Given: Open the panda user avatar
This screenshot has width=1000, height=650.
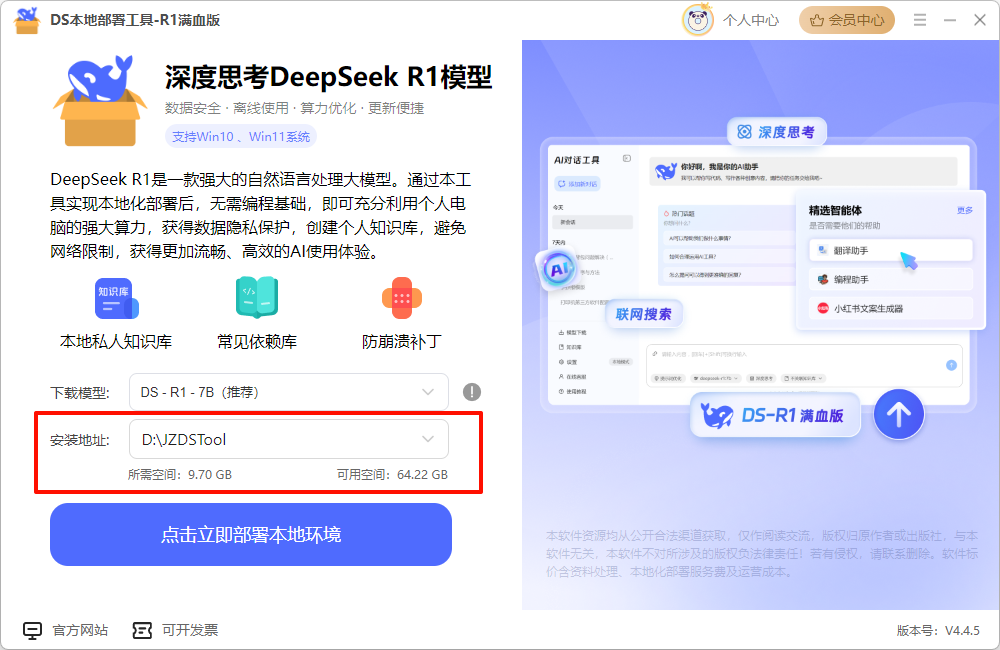Looking at the screenshot, I should pos(698,20).
